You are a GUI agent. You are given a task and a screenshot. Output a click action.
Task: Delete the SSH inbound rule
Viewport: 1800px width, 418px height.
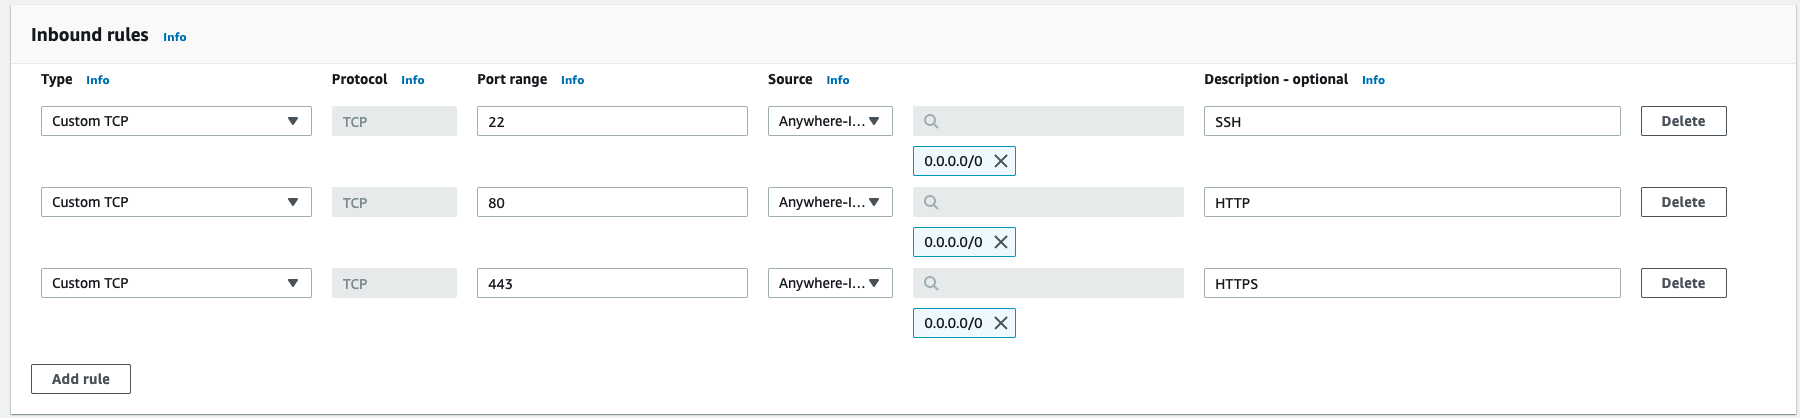click(x=1683, y=121)
